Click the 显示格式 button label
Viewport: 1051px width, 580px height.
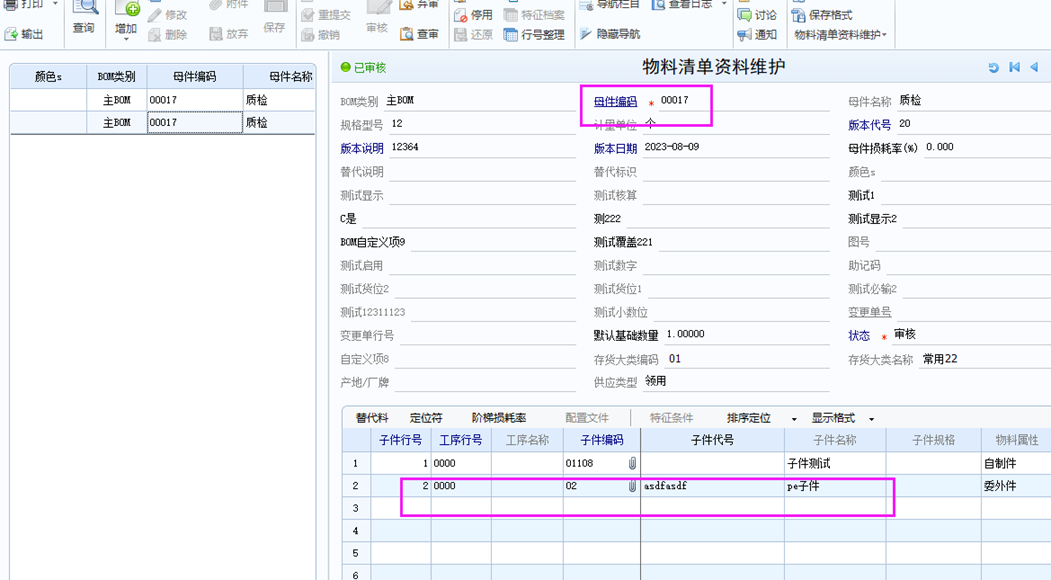pyautogui.click(x=833, y=418)
